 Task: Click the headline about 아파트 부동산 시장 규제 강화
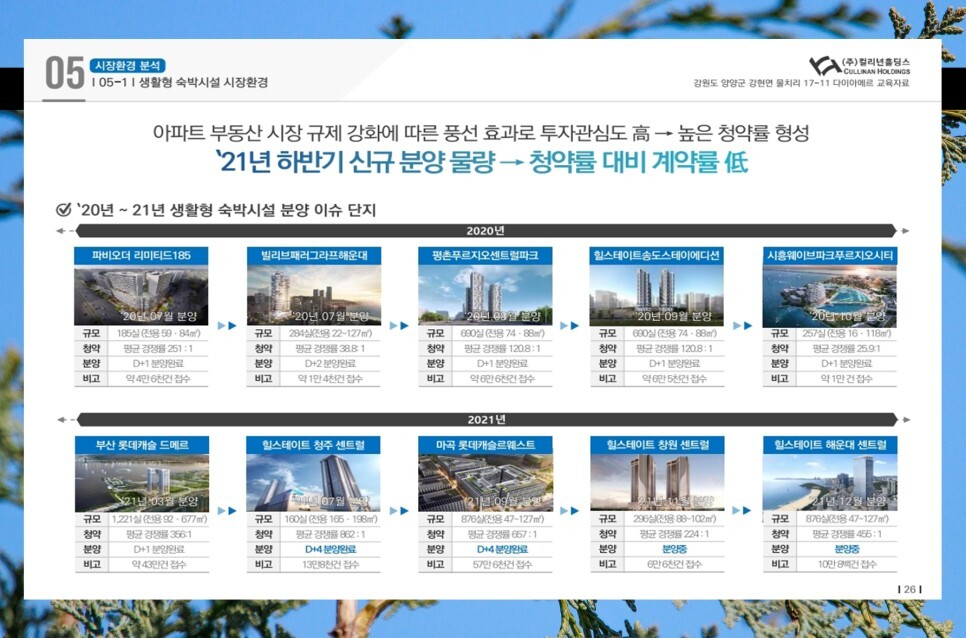tap(481, 132)
